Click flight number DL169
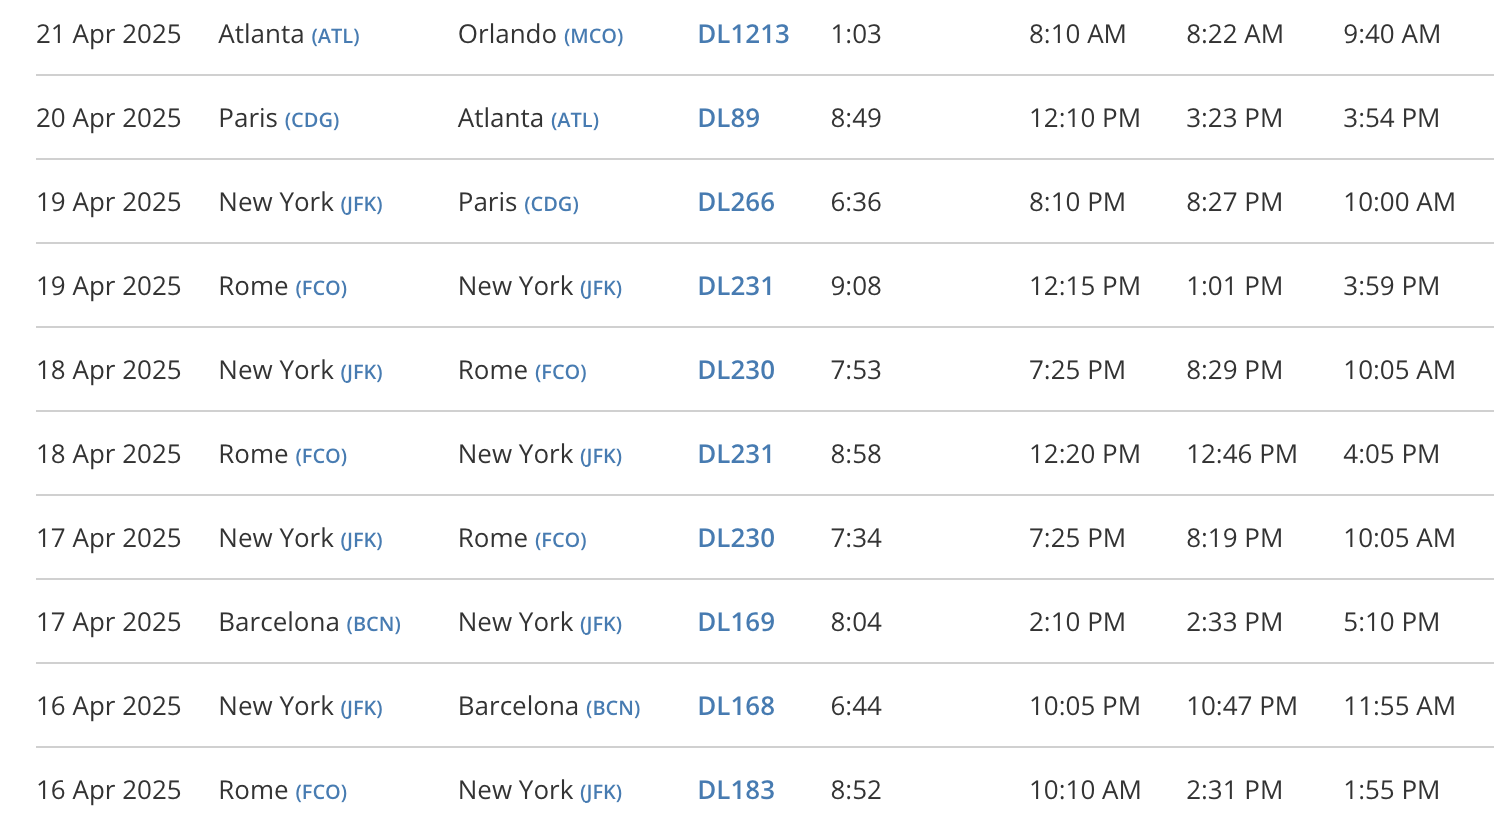This screenshot has width=1494, height=826. coord(736,622)
